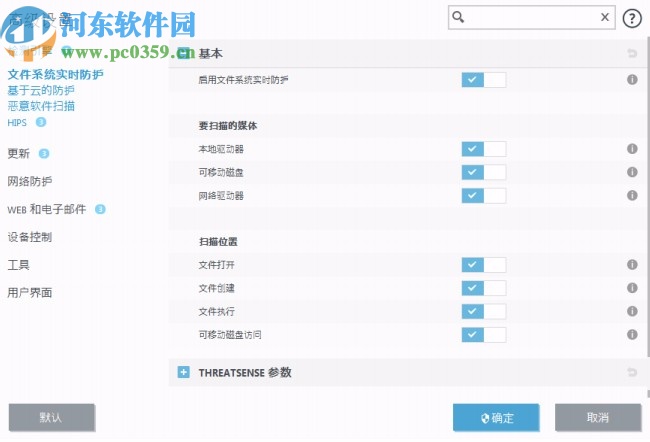Click the badge next to WEB 和电子邮件
The image size is (650, 442).
[100, 209]
